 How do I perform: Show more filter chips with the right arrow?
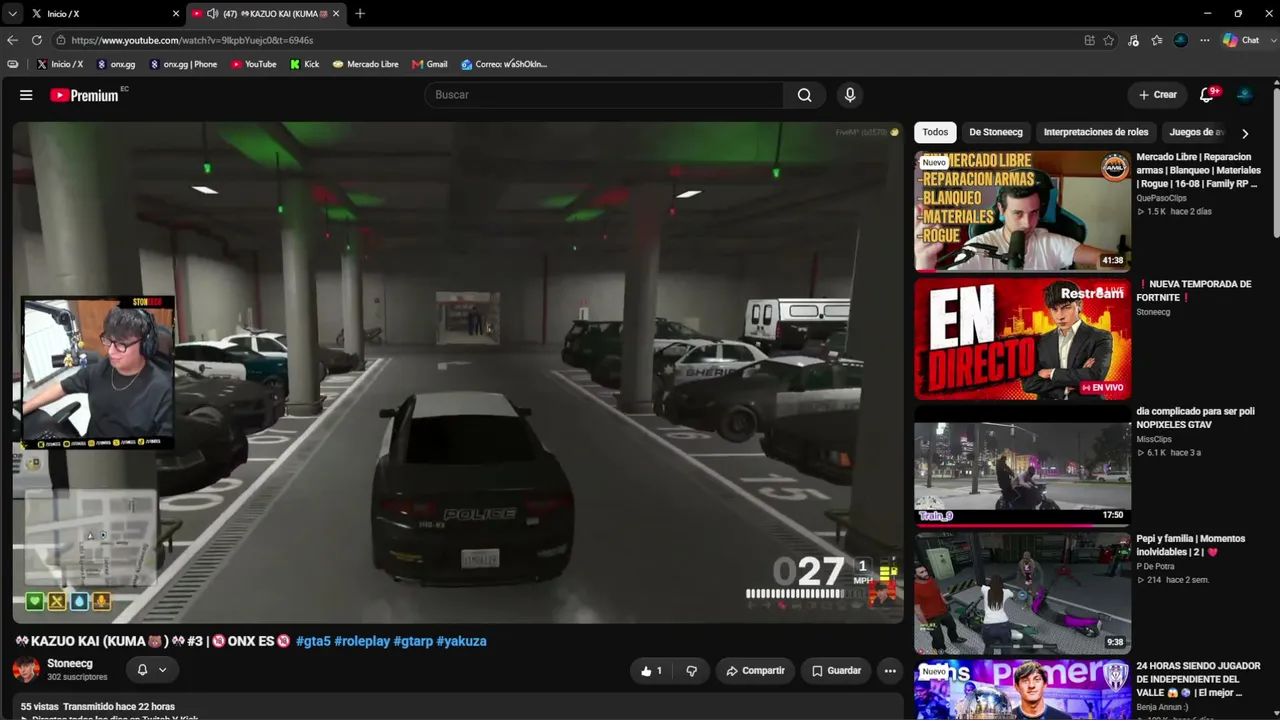coord(1245,133)
